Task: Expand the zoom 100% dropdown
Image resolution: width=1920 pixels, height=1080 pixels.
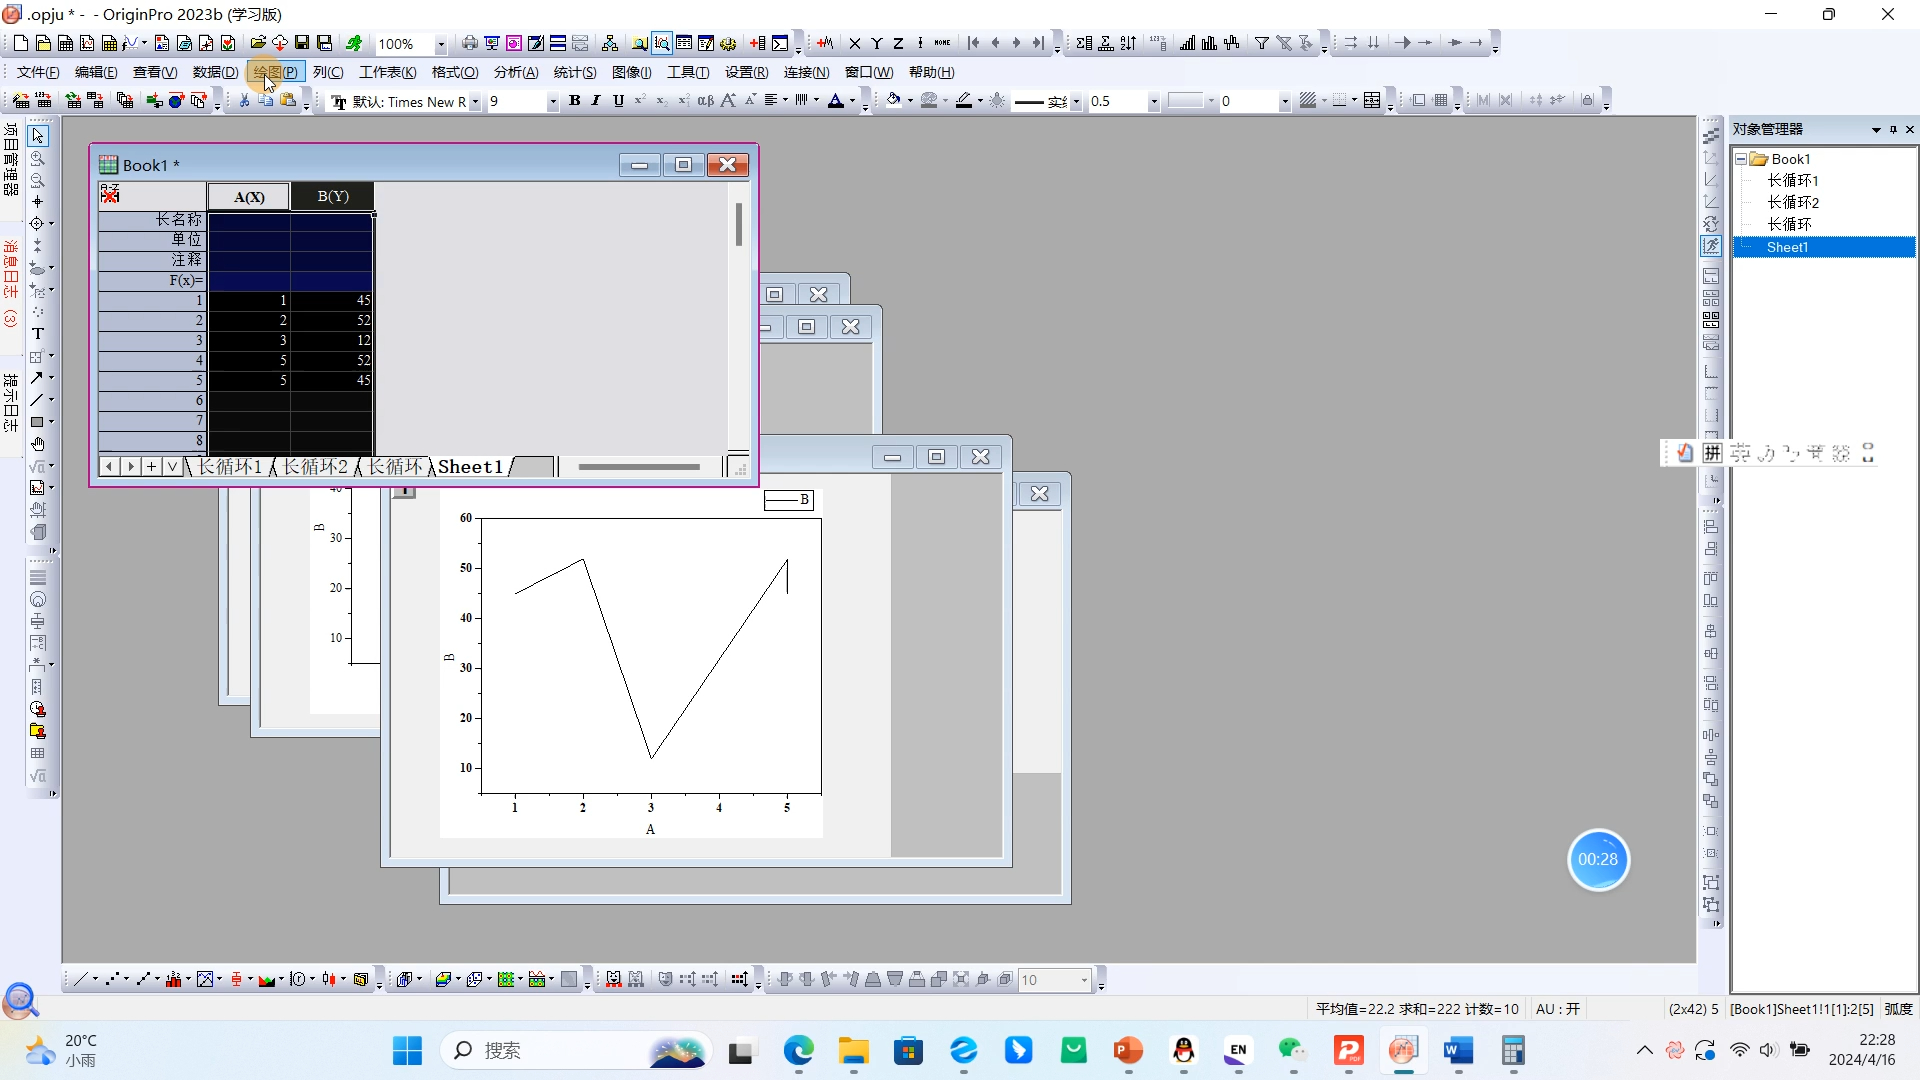Action: (x=440, y=44)
